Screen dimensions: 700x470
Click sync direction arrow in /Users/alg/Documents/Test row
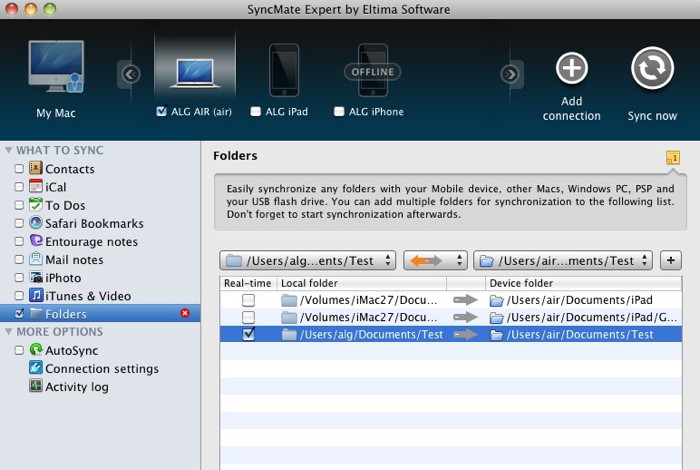(x=465, y=334)
